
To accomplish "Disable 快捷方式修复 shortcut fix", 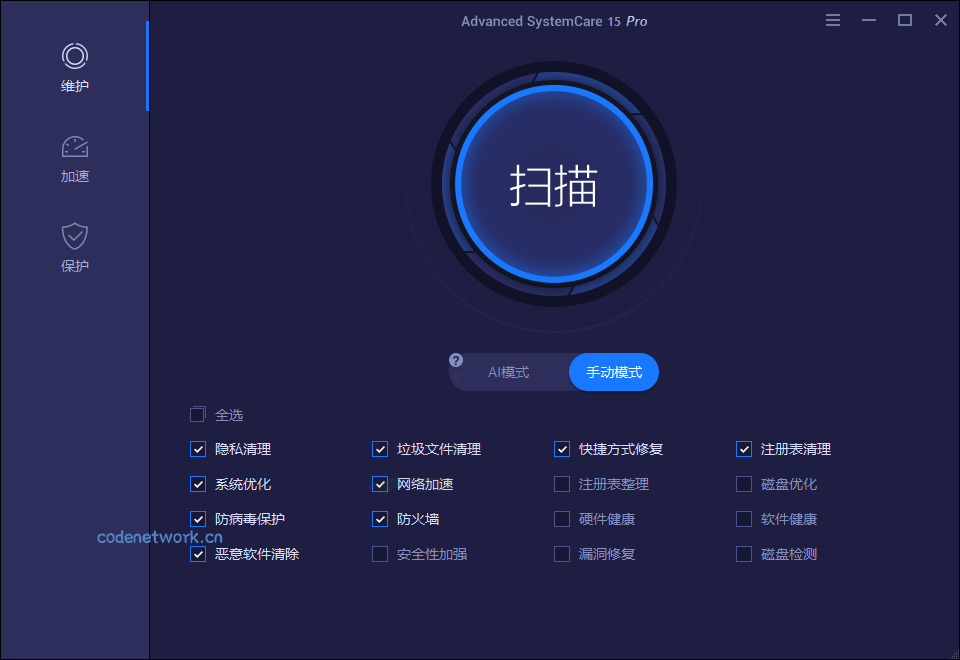I will point(561,449).
